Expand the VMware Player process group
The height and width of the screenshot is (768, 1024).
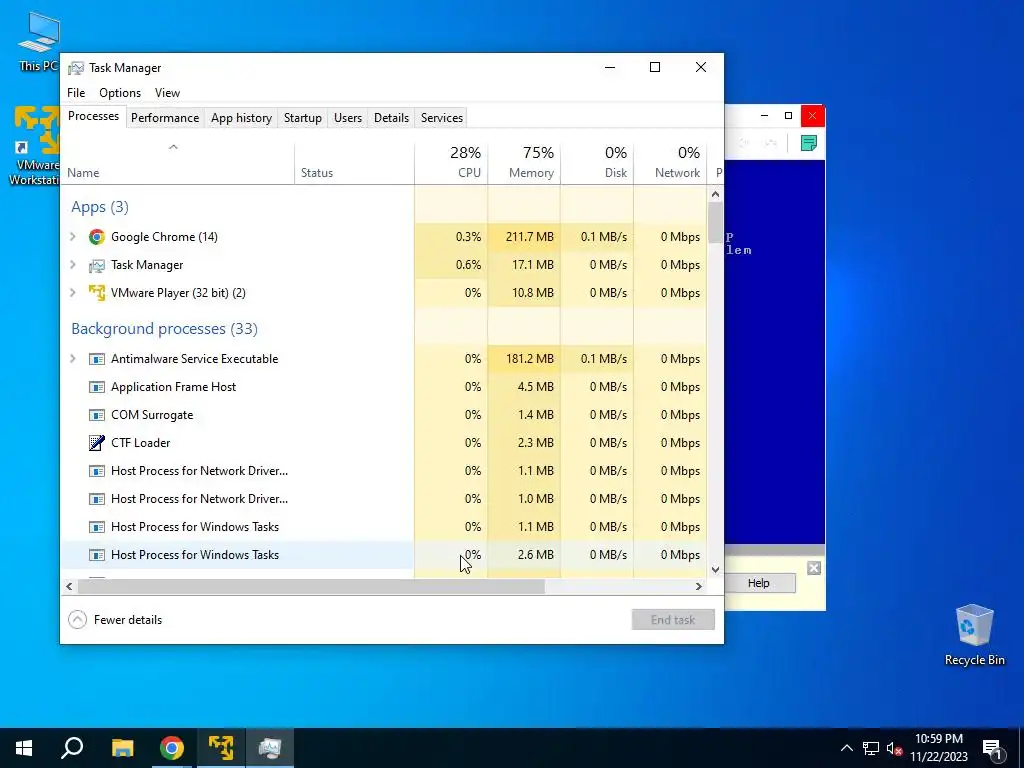72,293
